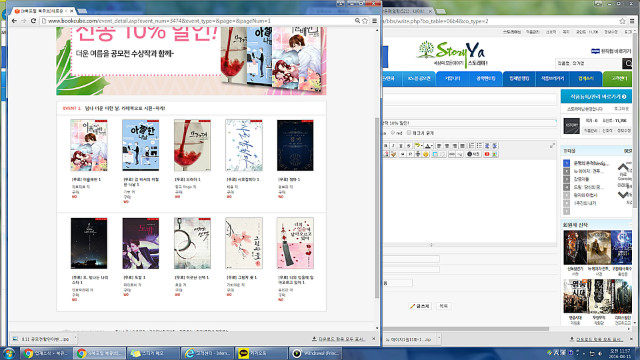
Task: Open the font color dropdown arrow
Action: click(x=431, y=146)
